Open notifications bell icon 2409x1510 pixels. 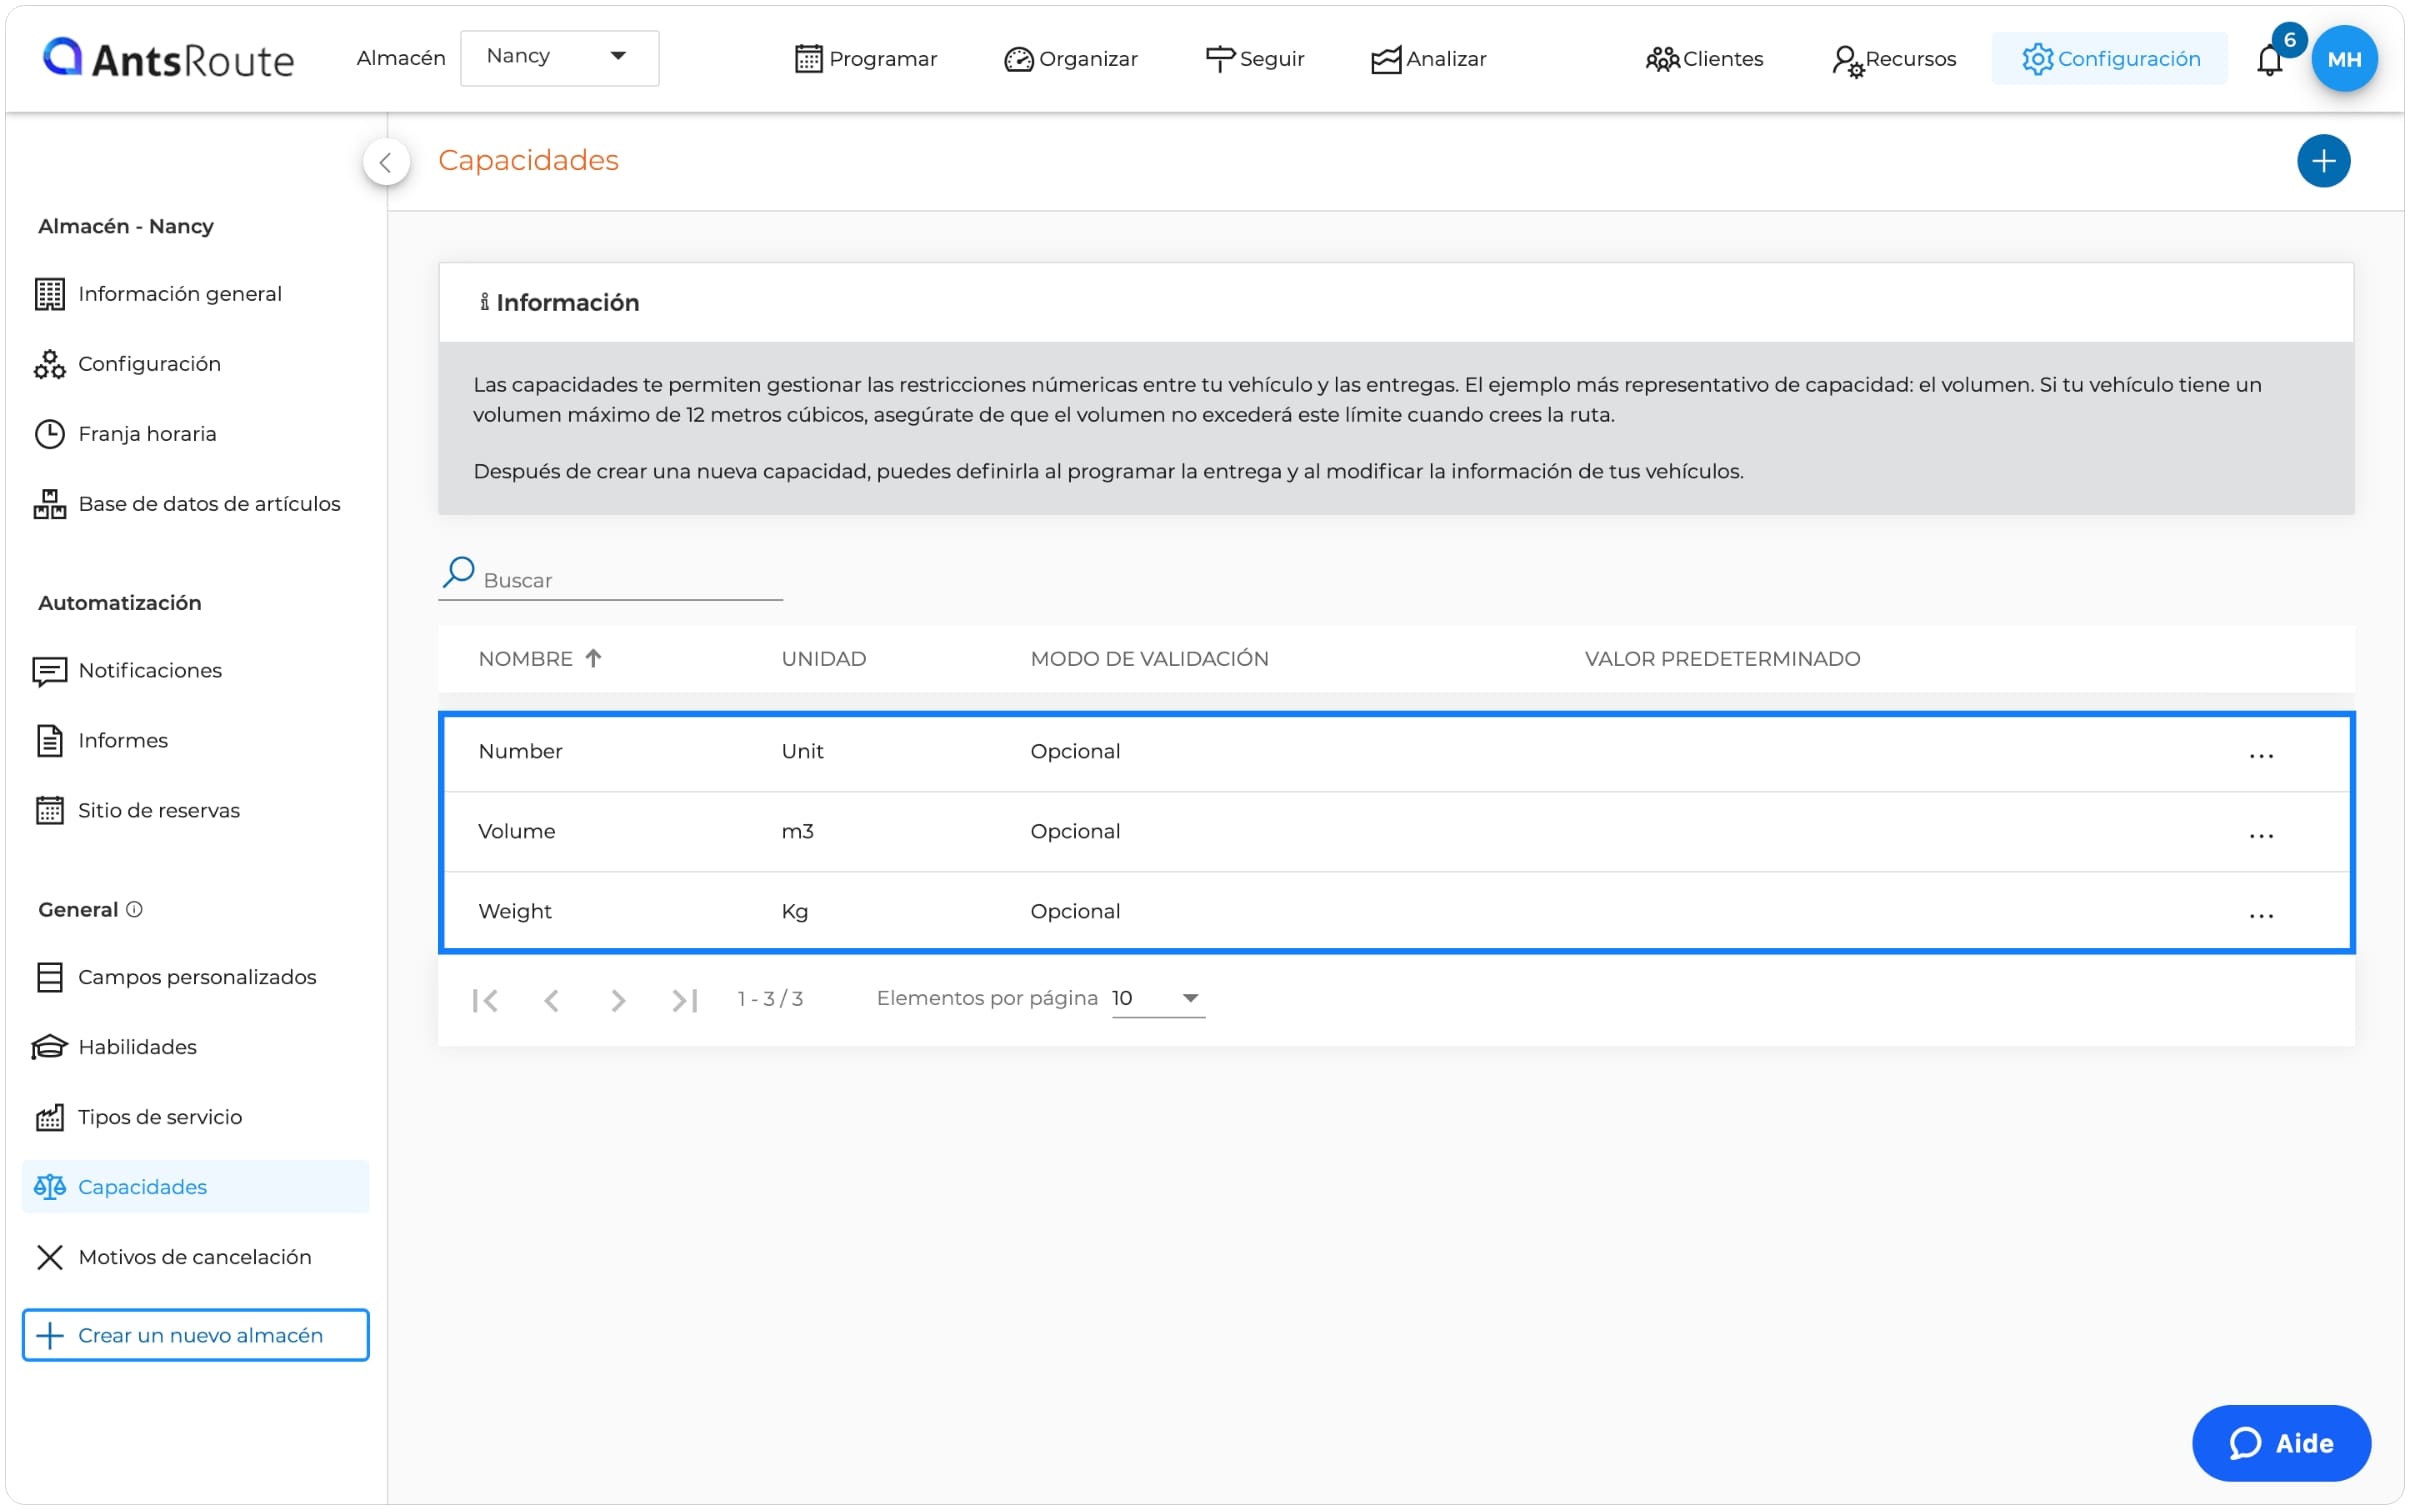coord(2269,60)
